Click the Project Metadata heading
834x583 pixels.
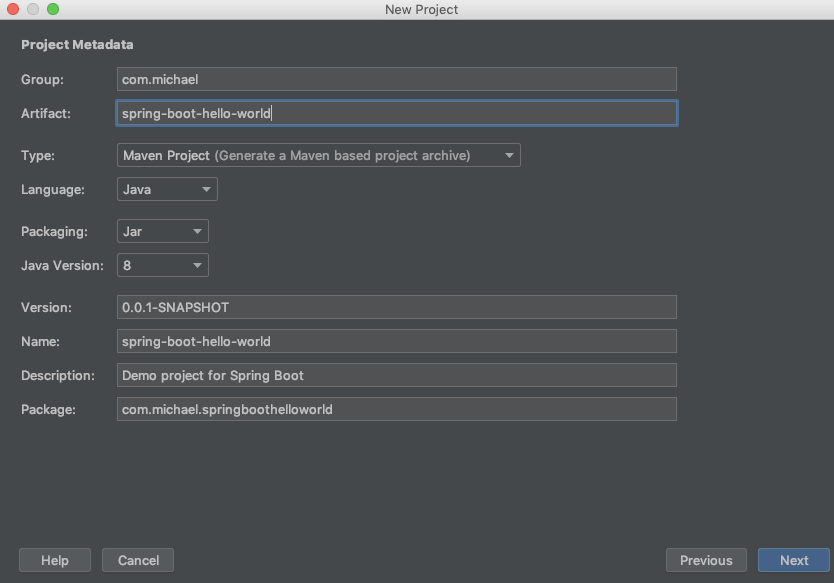pyautogui.click(x=77, y=45)
